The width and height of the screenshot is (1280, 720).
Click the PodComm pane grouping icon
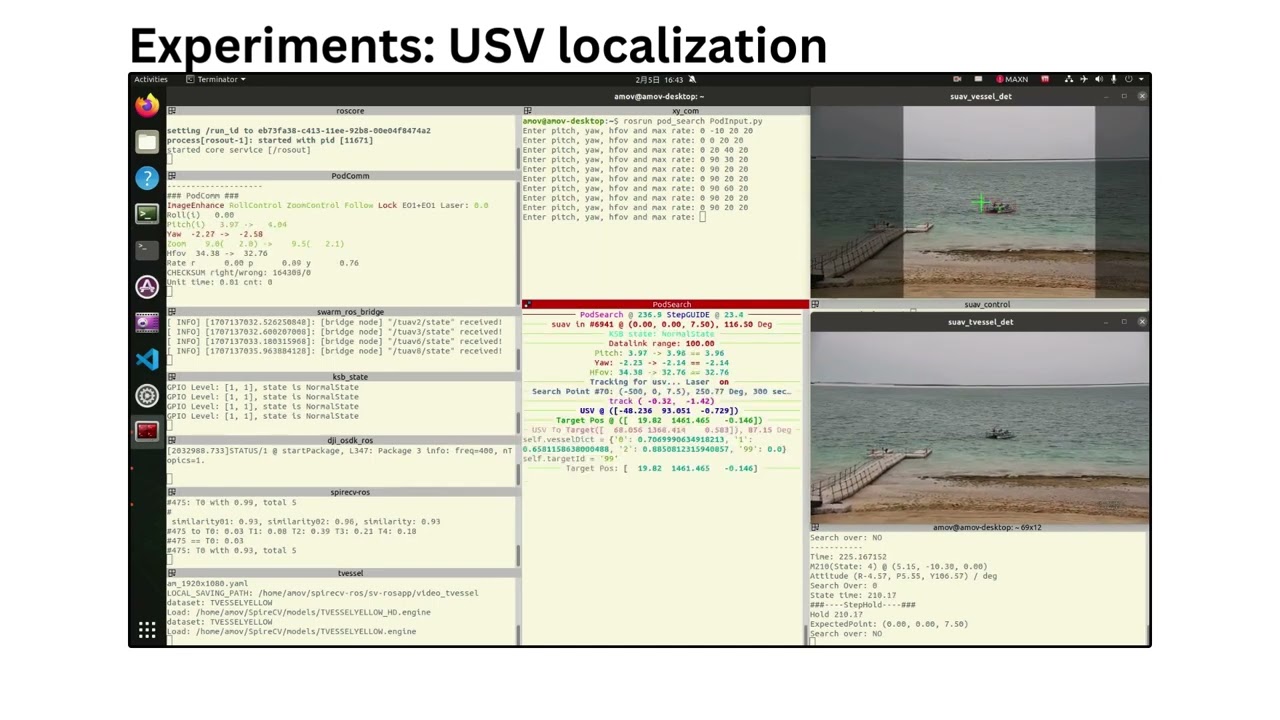pyautogui.click(x=172, y=176)
